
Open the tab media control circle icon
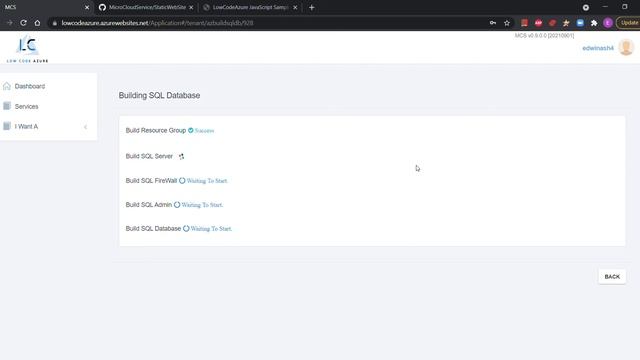pyautogui.click(x=586, y=7)
